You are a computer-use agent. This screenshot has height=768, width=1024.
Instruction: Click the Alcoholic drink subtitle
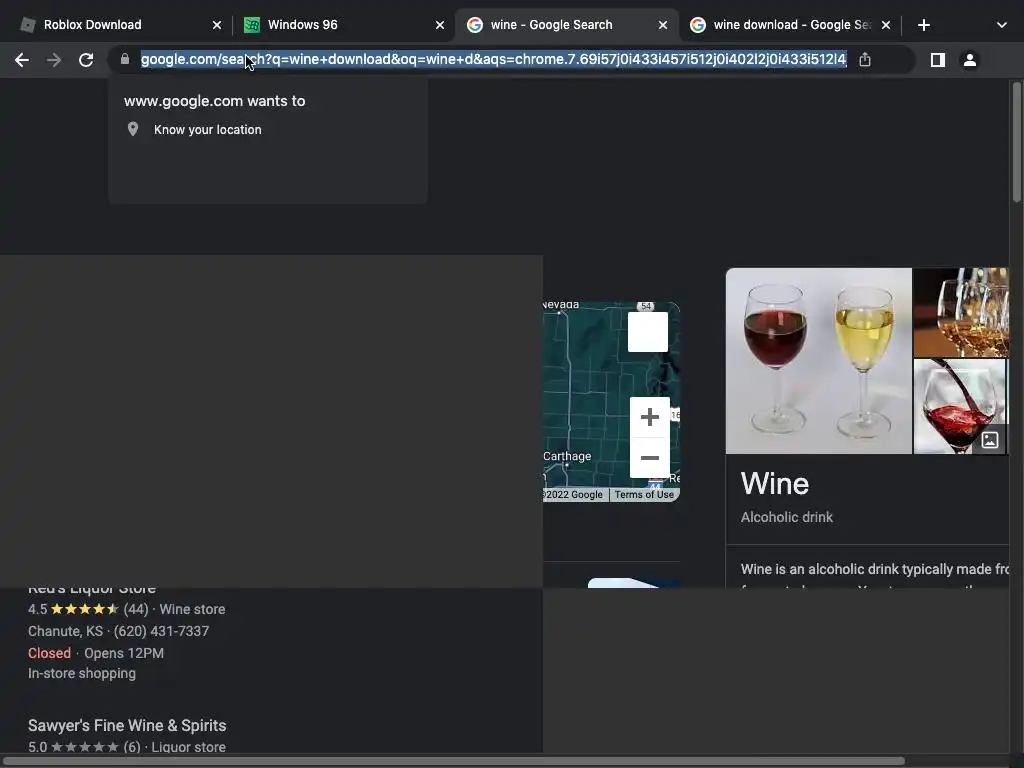click(x=786, y=517)
